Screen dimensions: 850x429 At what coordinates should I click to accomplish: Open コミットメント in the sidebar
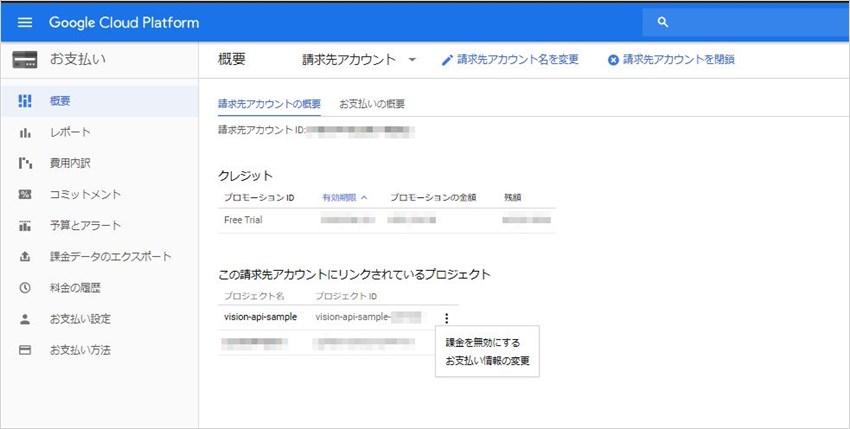click(x=100, y=194)
